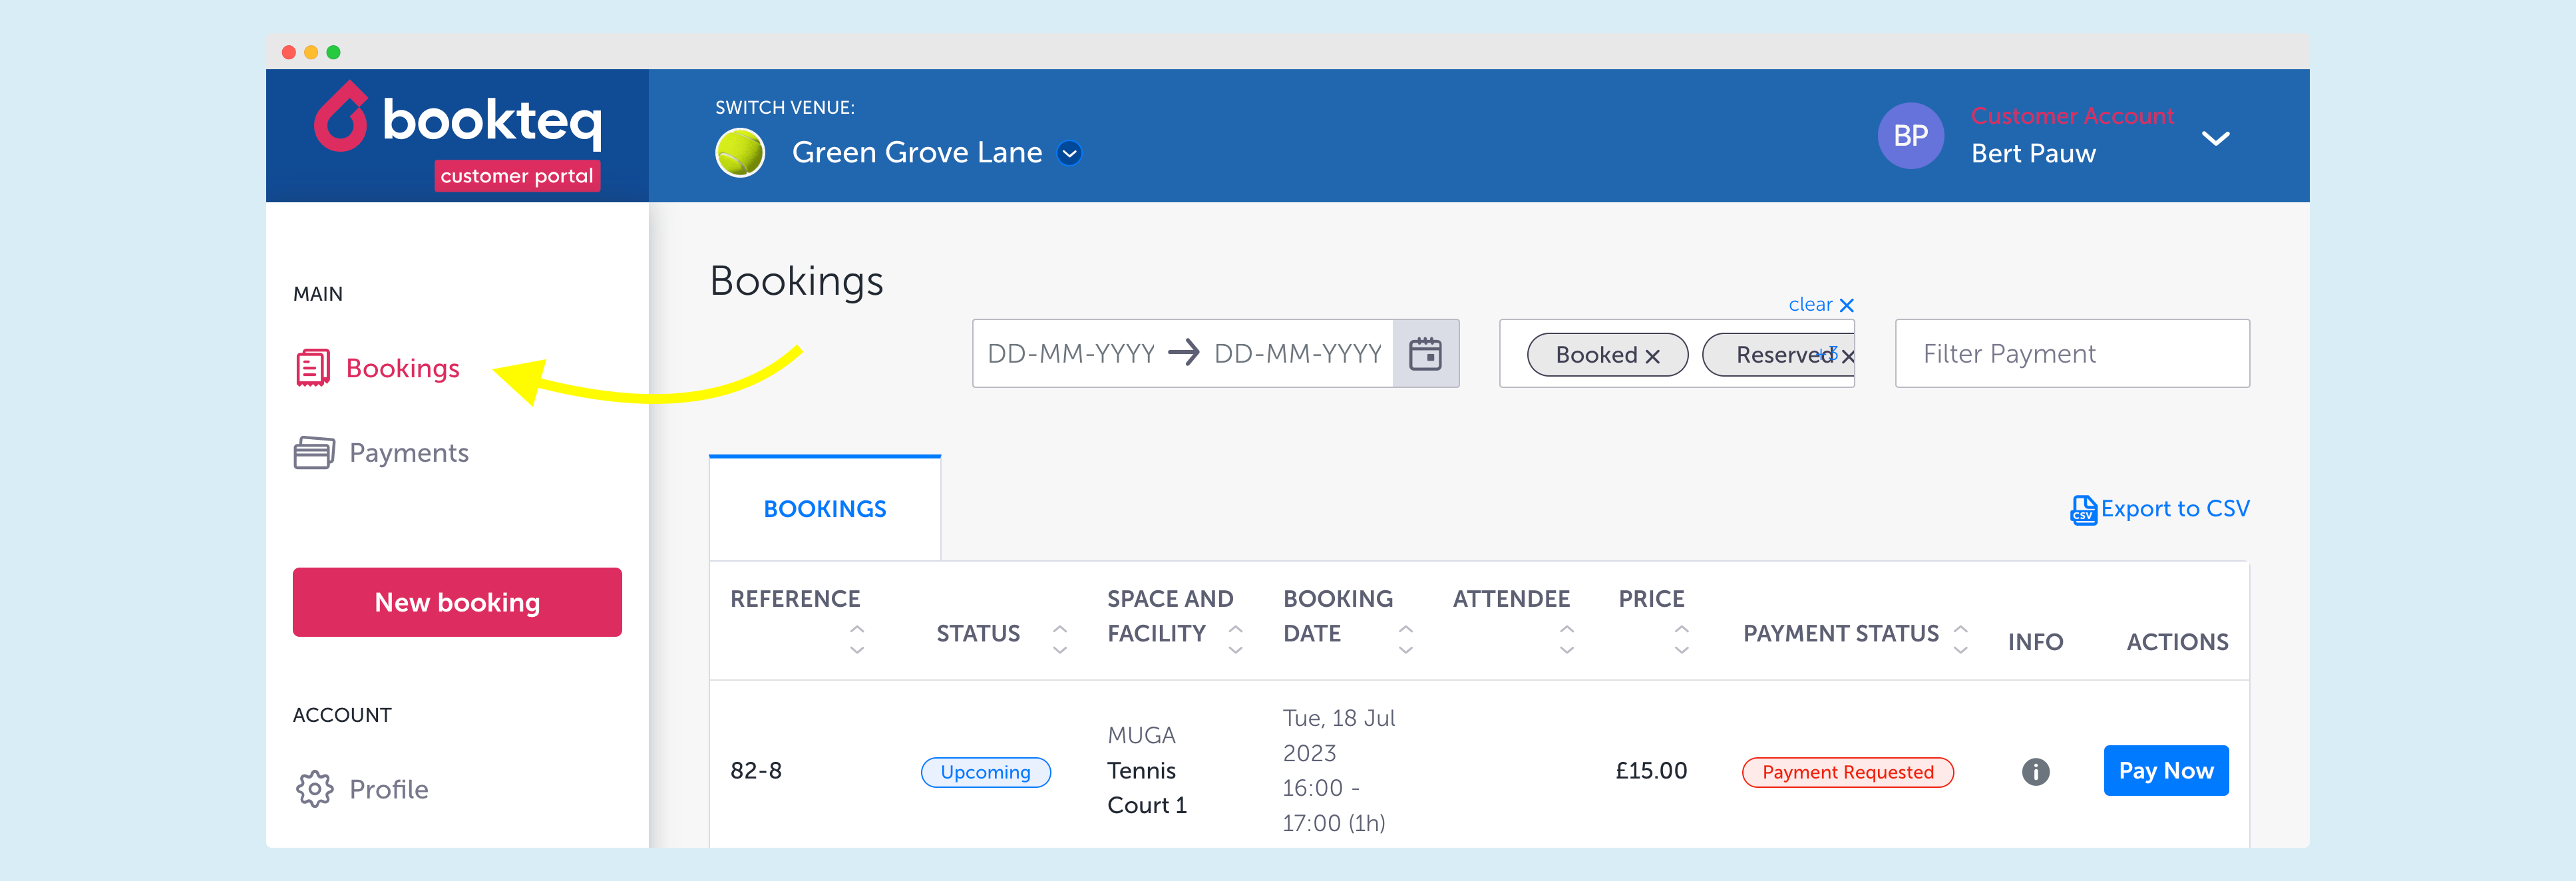The height and width of the screenshot is (881, 2576).
Task: Click Pay Now for booking 82-8
Action: click(2166, 770)
